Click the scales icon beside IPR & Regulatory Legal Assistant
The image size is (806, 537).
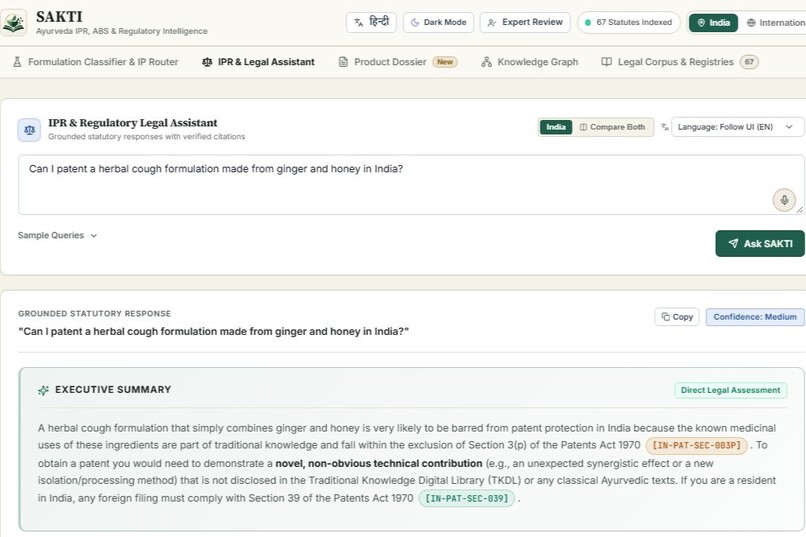tap(29, 129)
